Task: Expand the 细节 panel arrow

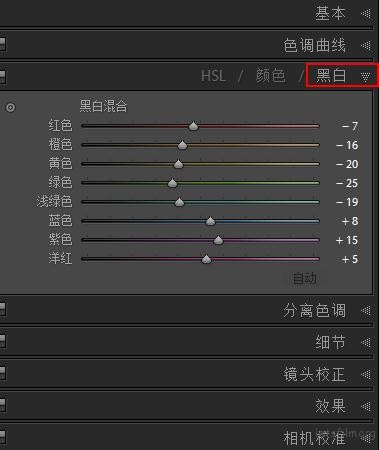Action: coord(366,342)
